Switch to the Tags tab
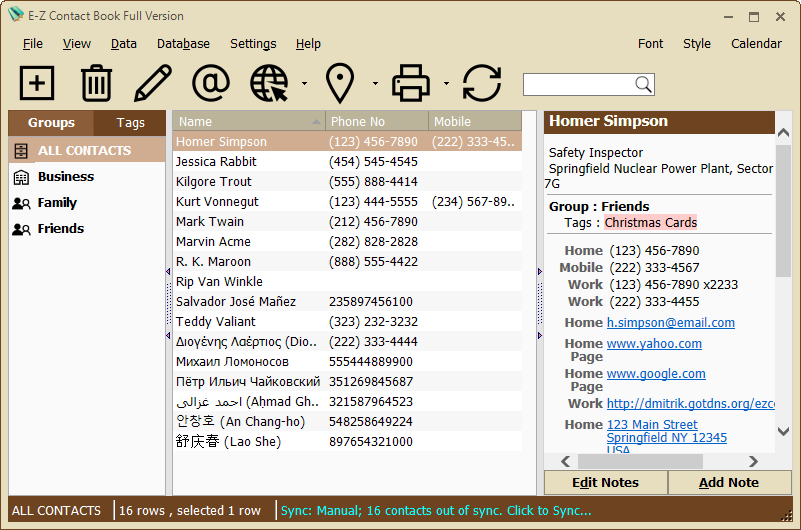The height and width of the screenshot is (530, 801). 130,123
